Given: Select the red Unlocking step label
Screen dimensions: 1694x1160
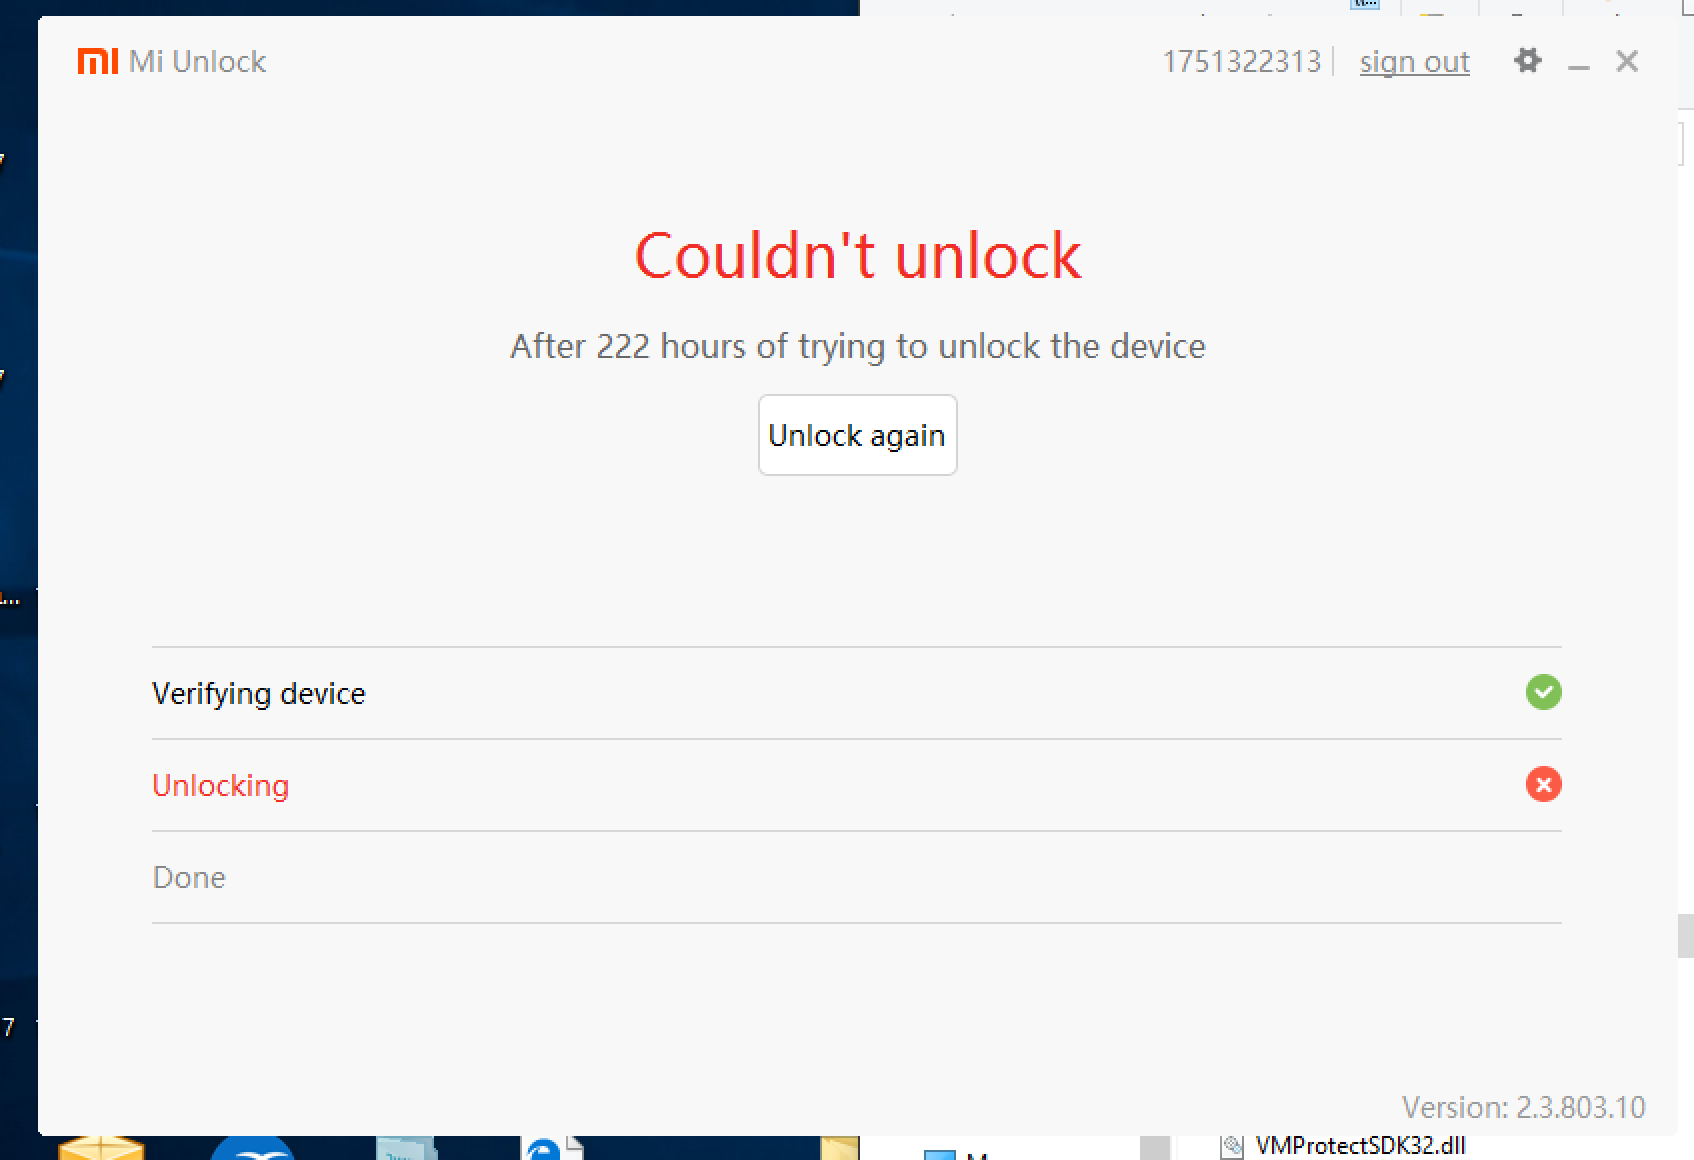Looking at the screenshot, I should pos(220,785).
